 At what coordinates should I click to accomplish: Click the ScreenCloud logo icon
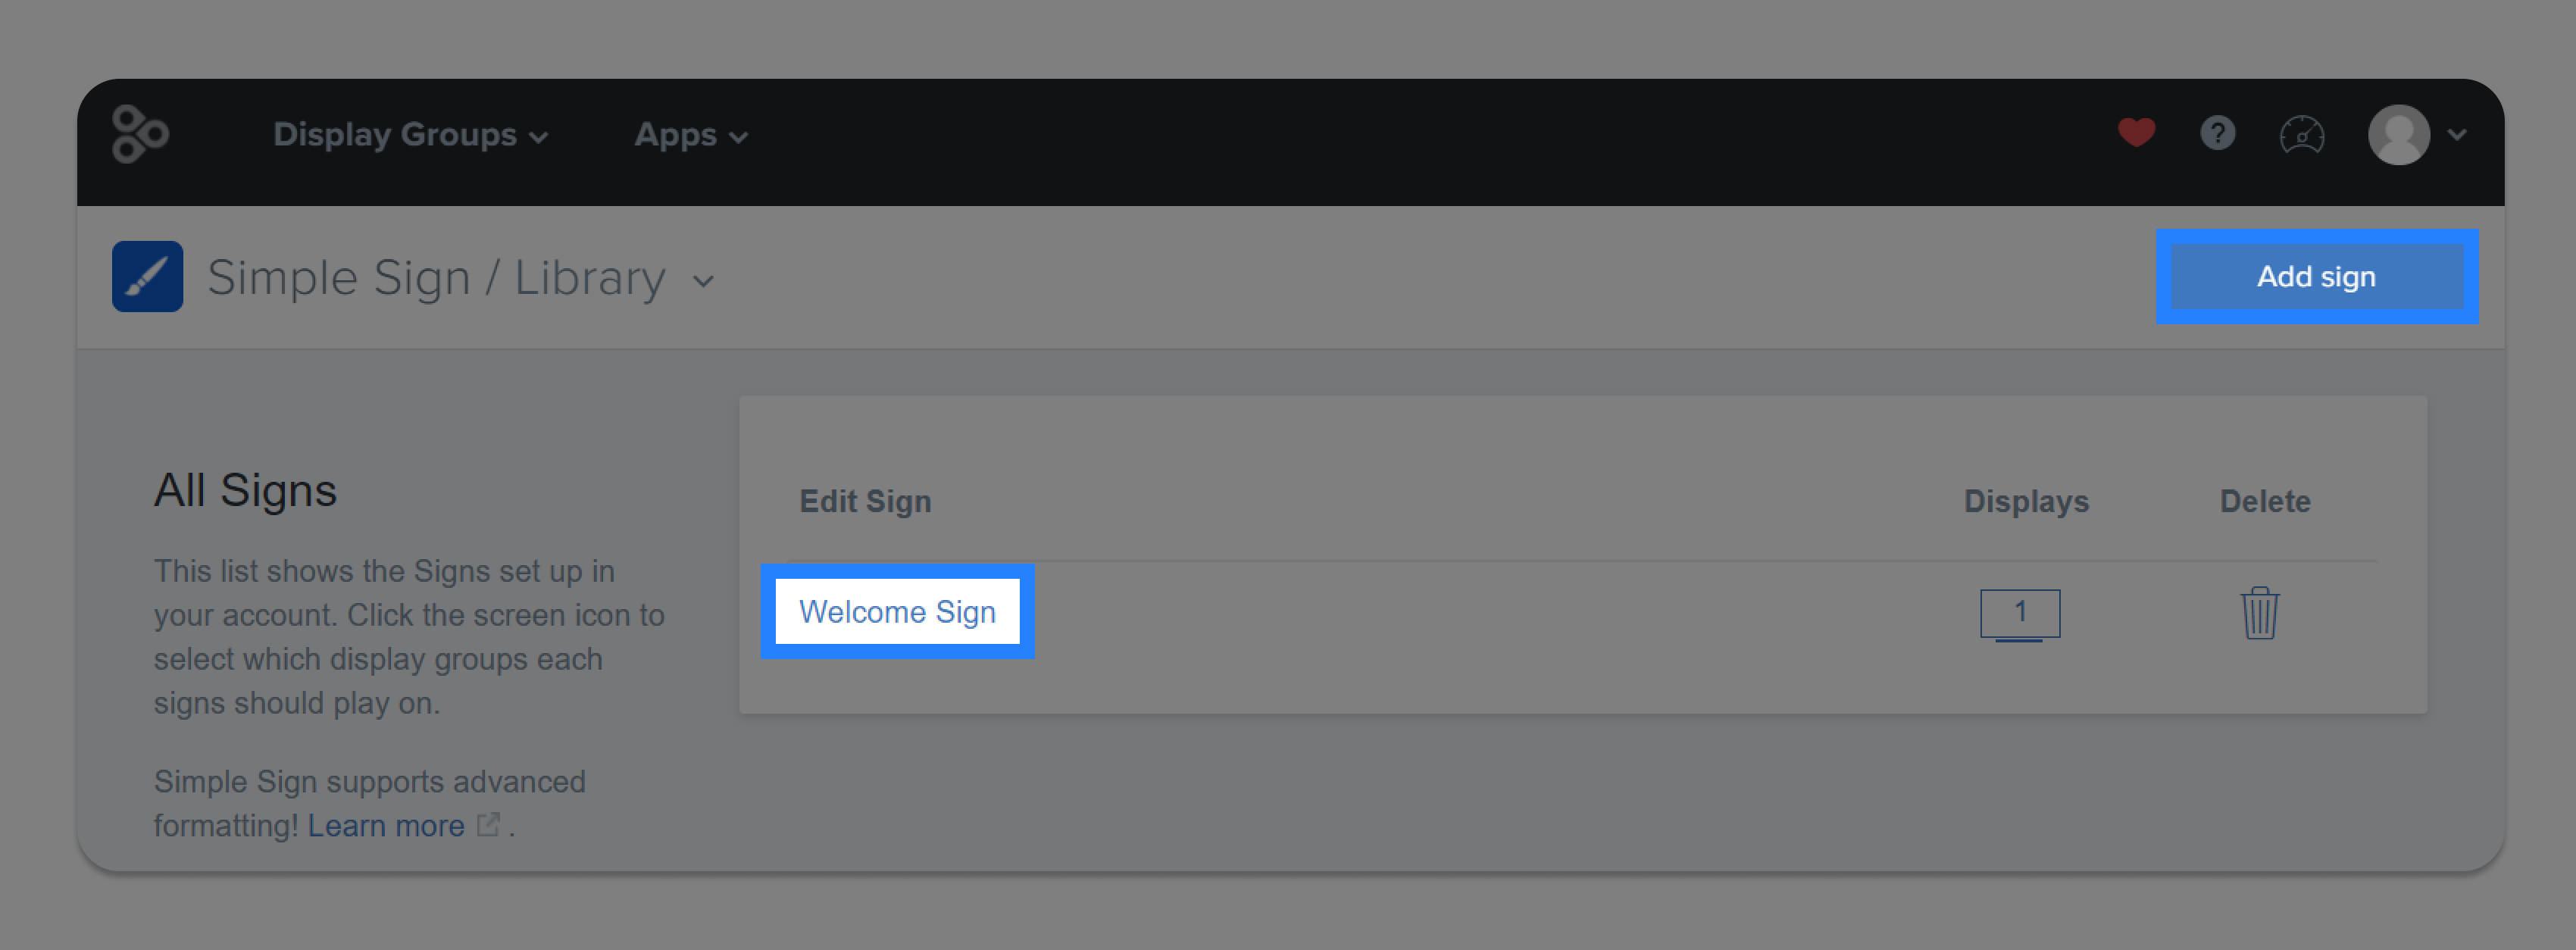[140, 134]
